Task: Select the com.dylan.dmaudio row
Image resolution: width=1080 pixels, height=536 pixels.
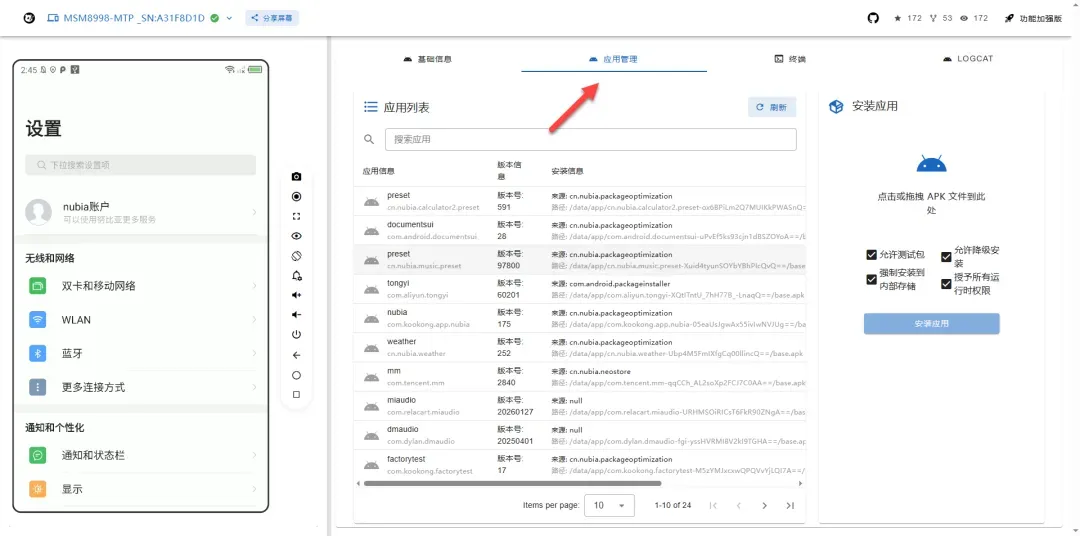Action: point(579,435)
